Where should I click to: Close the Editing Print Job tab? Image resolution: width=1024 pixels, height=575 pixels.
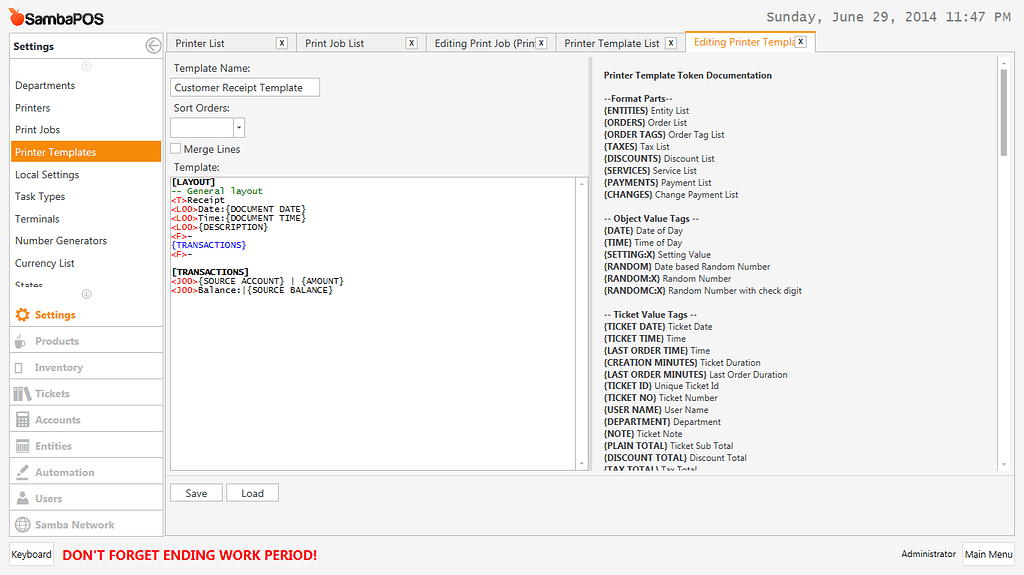[541, 43]
